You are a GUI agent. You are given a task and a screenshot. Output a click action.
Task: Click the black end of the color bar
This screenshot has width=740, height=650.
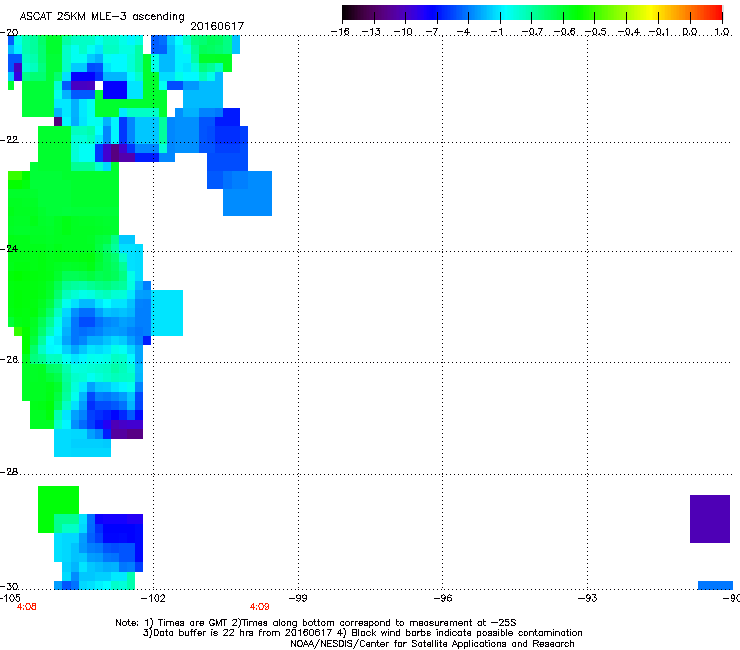349,13
